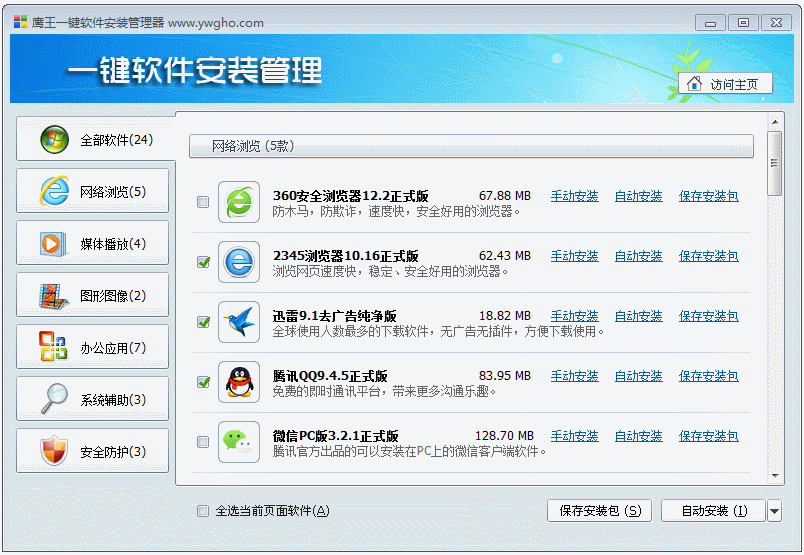The image size is (804, 555).
Task: Click the WeChat PC icon
Action: click(239, 442)
